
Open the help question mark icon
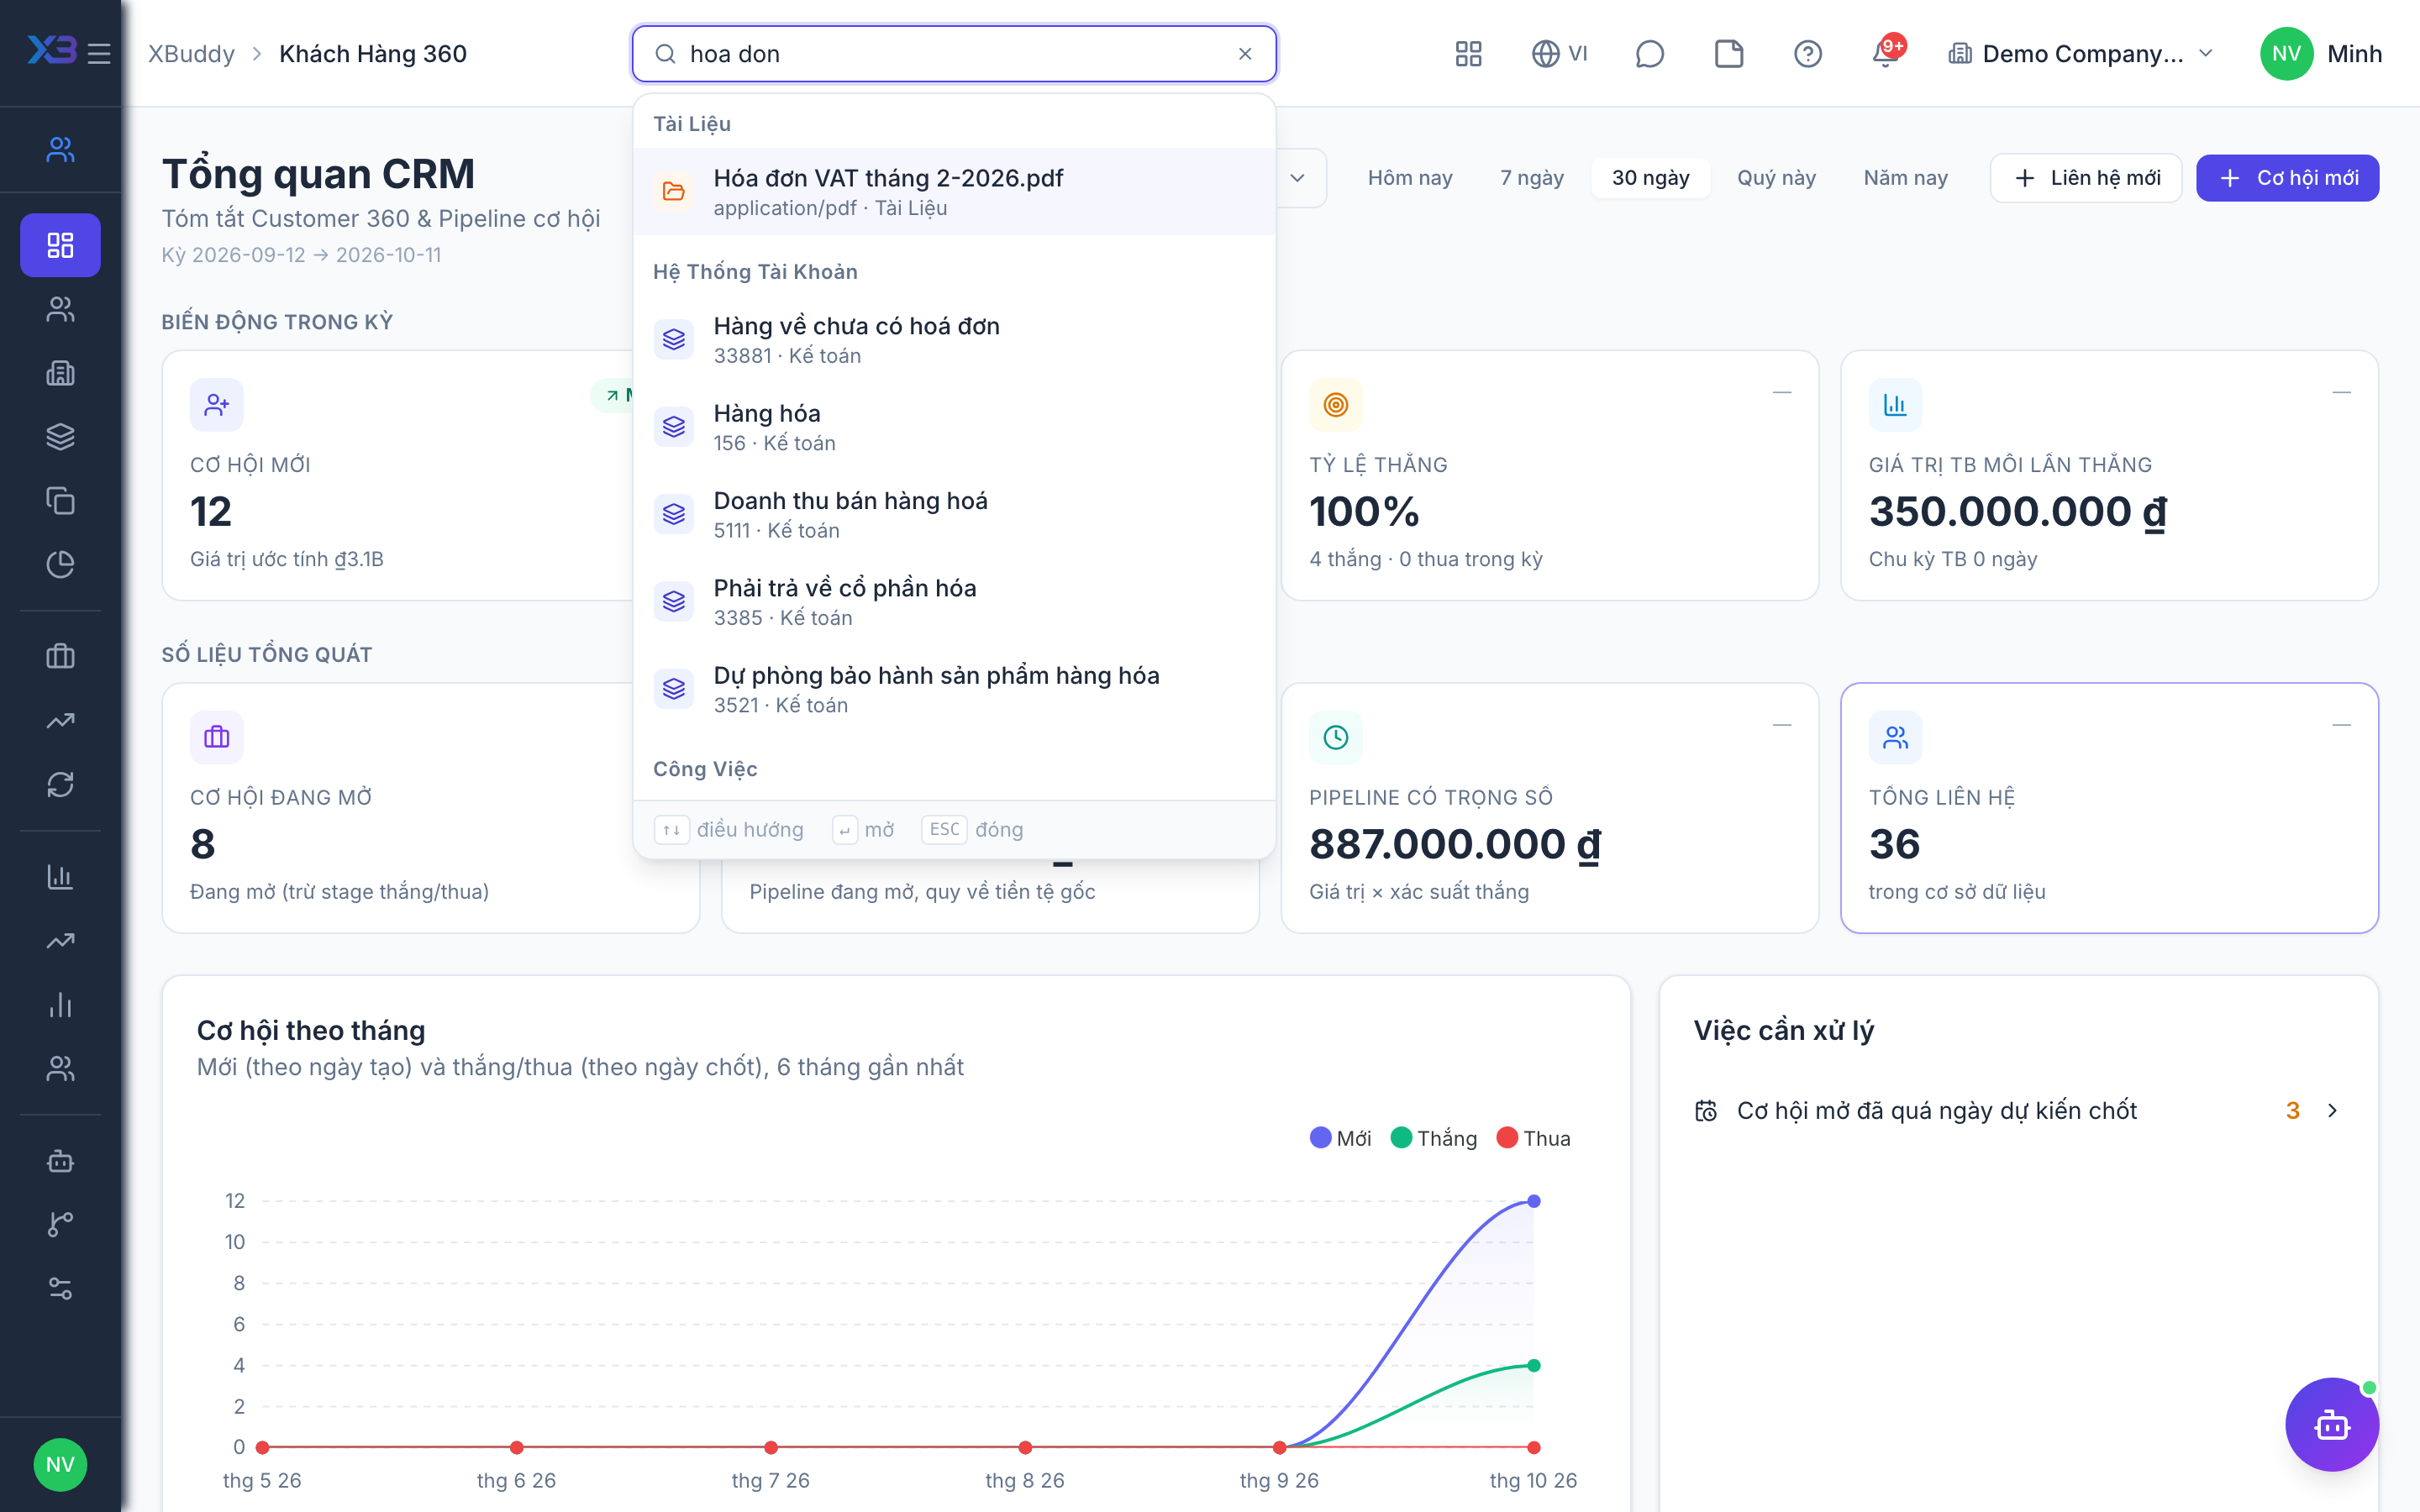pos(1808,54)
